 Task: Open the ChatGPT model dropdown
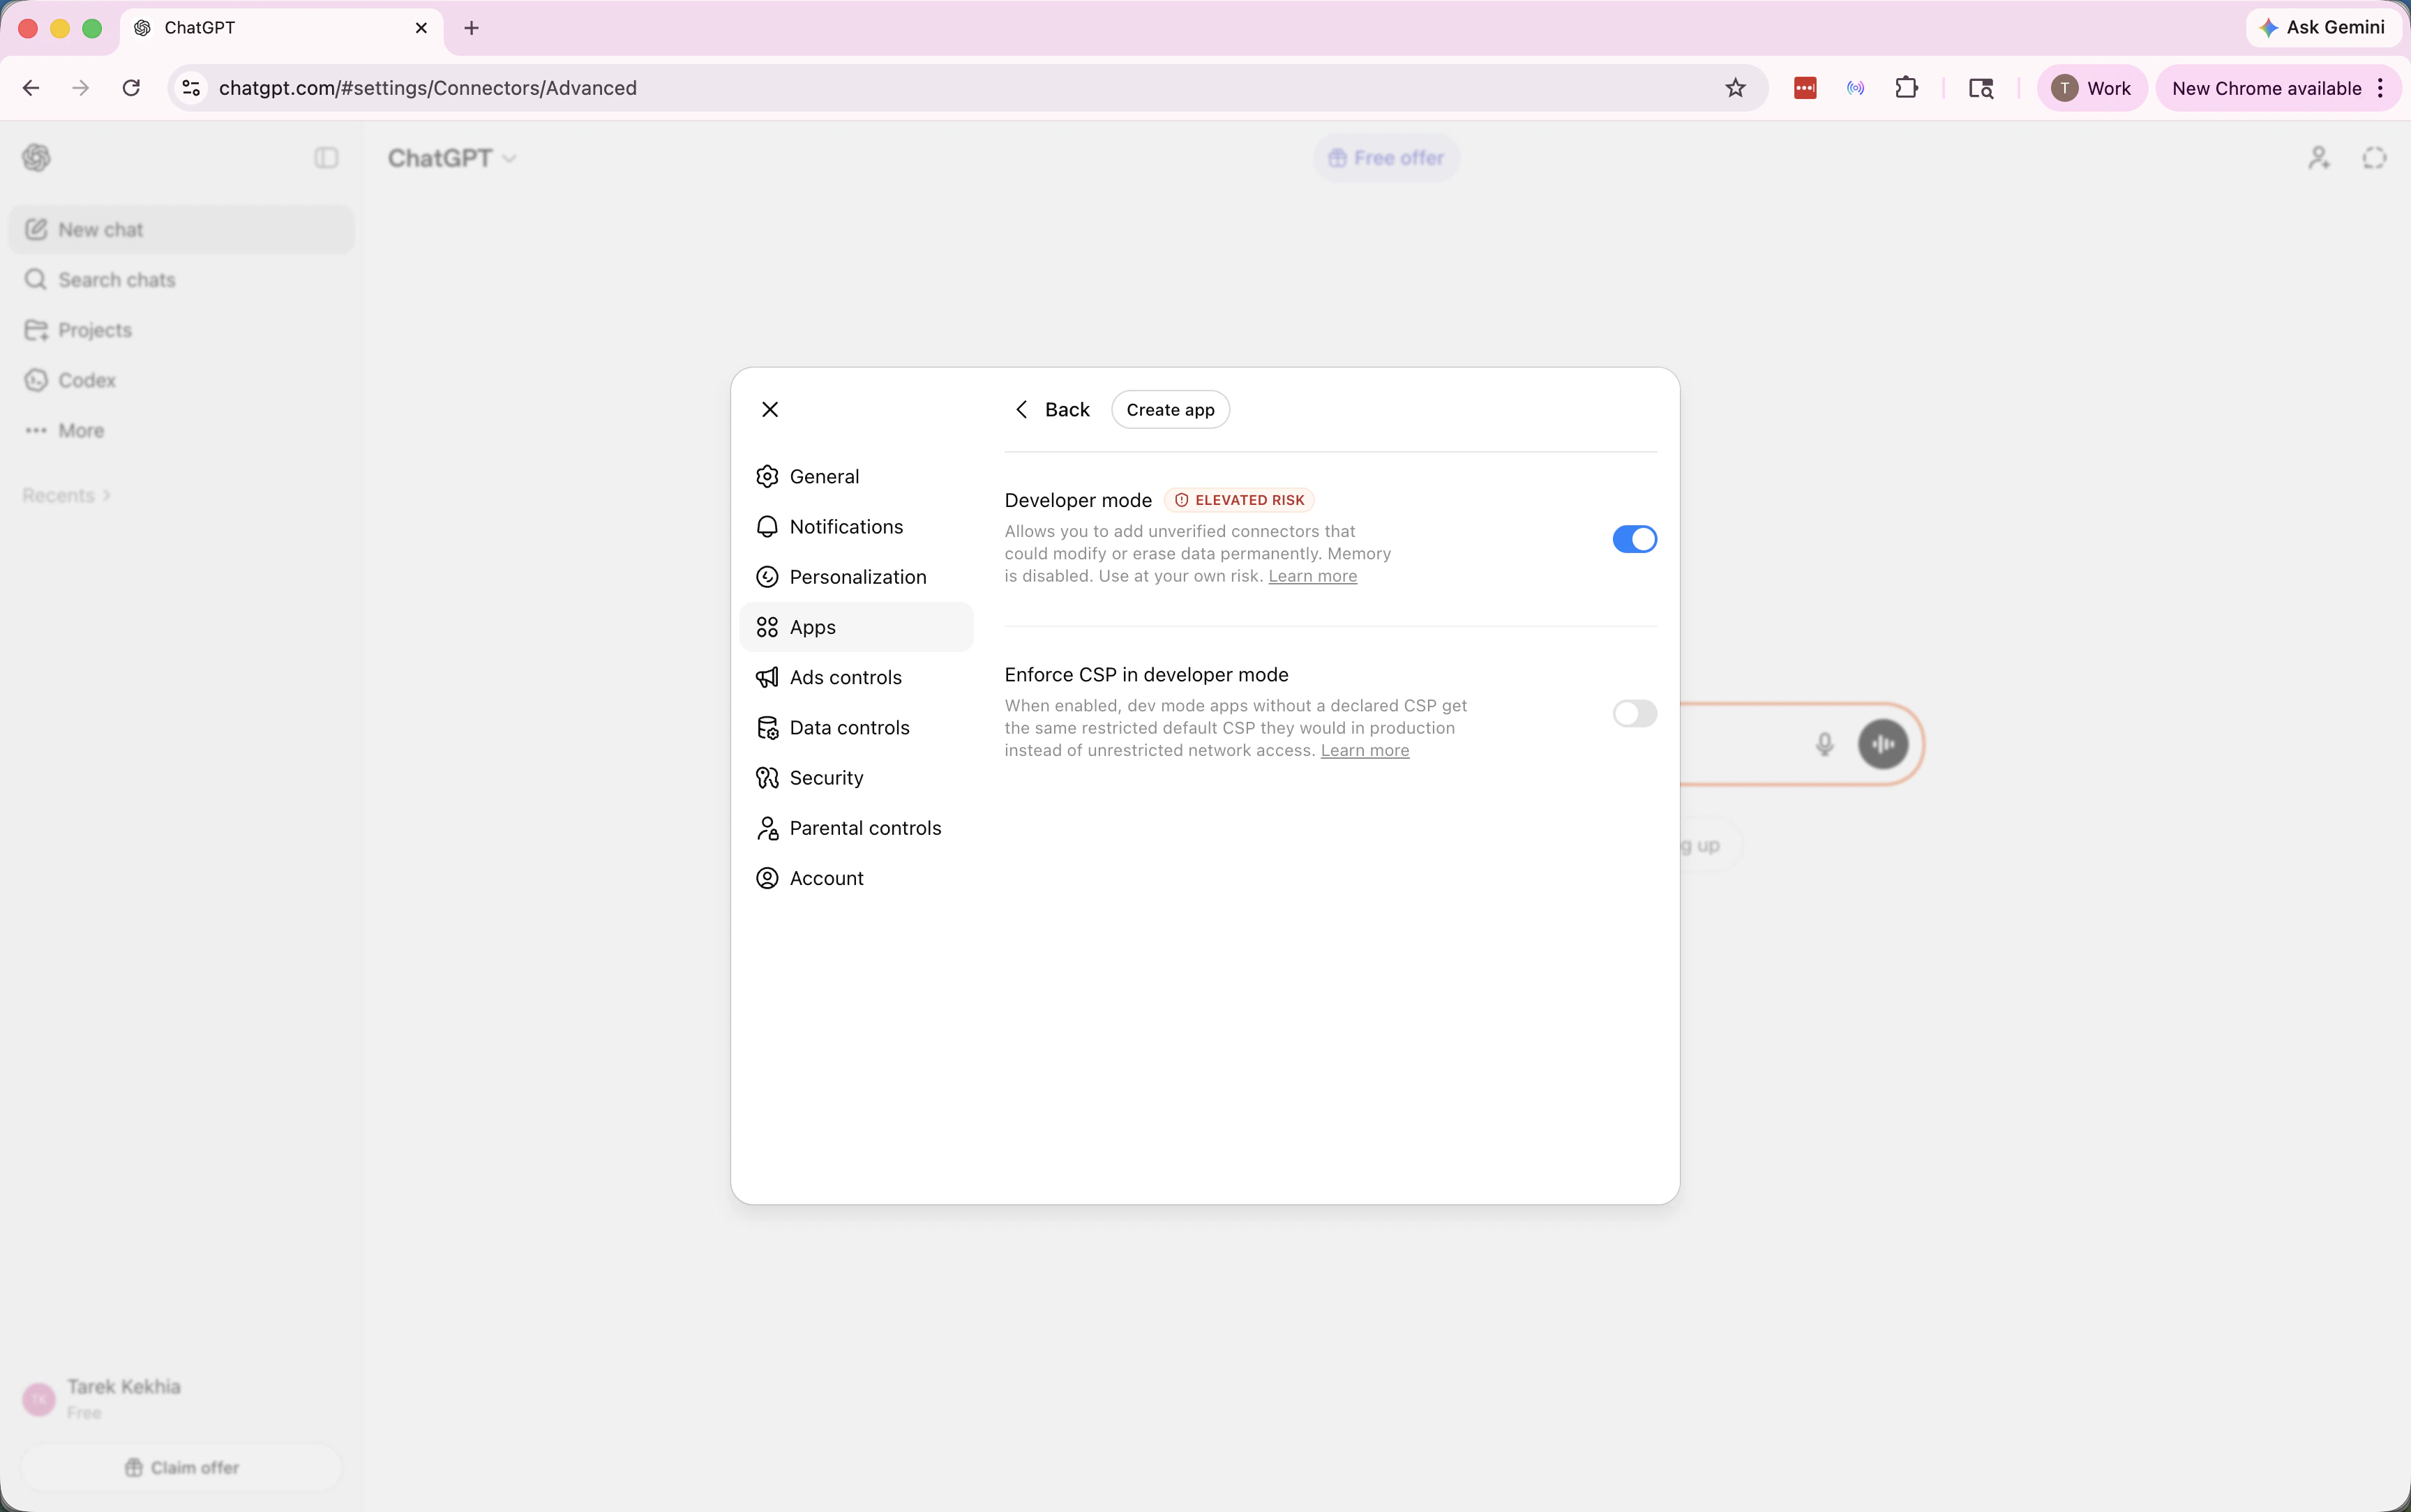[452, 158]
